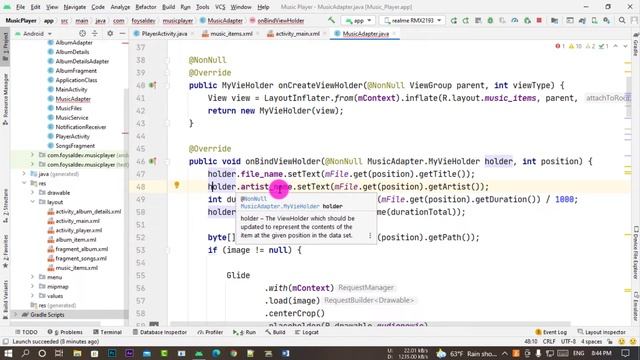Click the collapse all icon in Project panel

(x=95, y=33)
